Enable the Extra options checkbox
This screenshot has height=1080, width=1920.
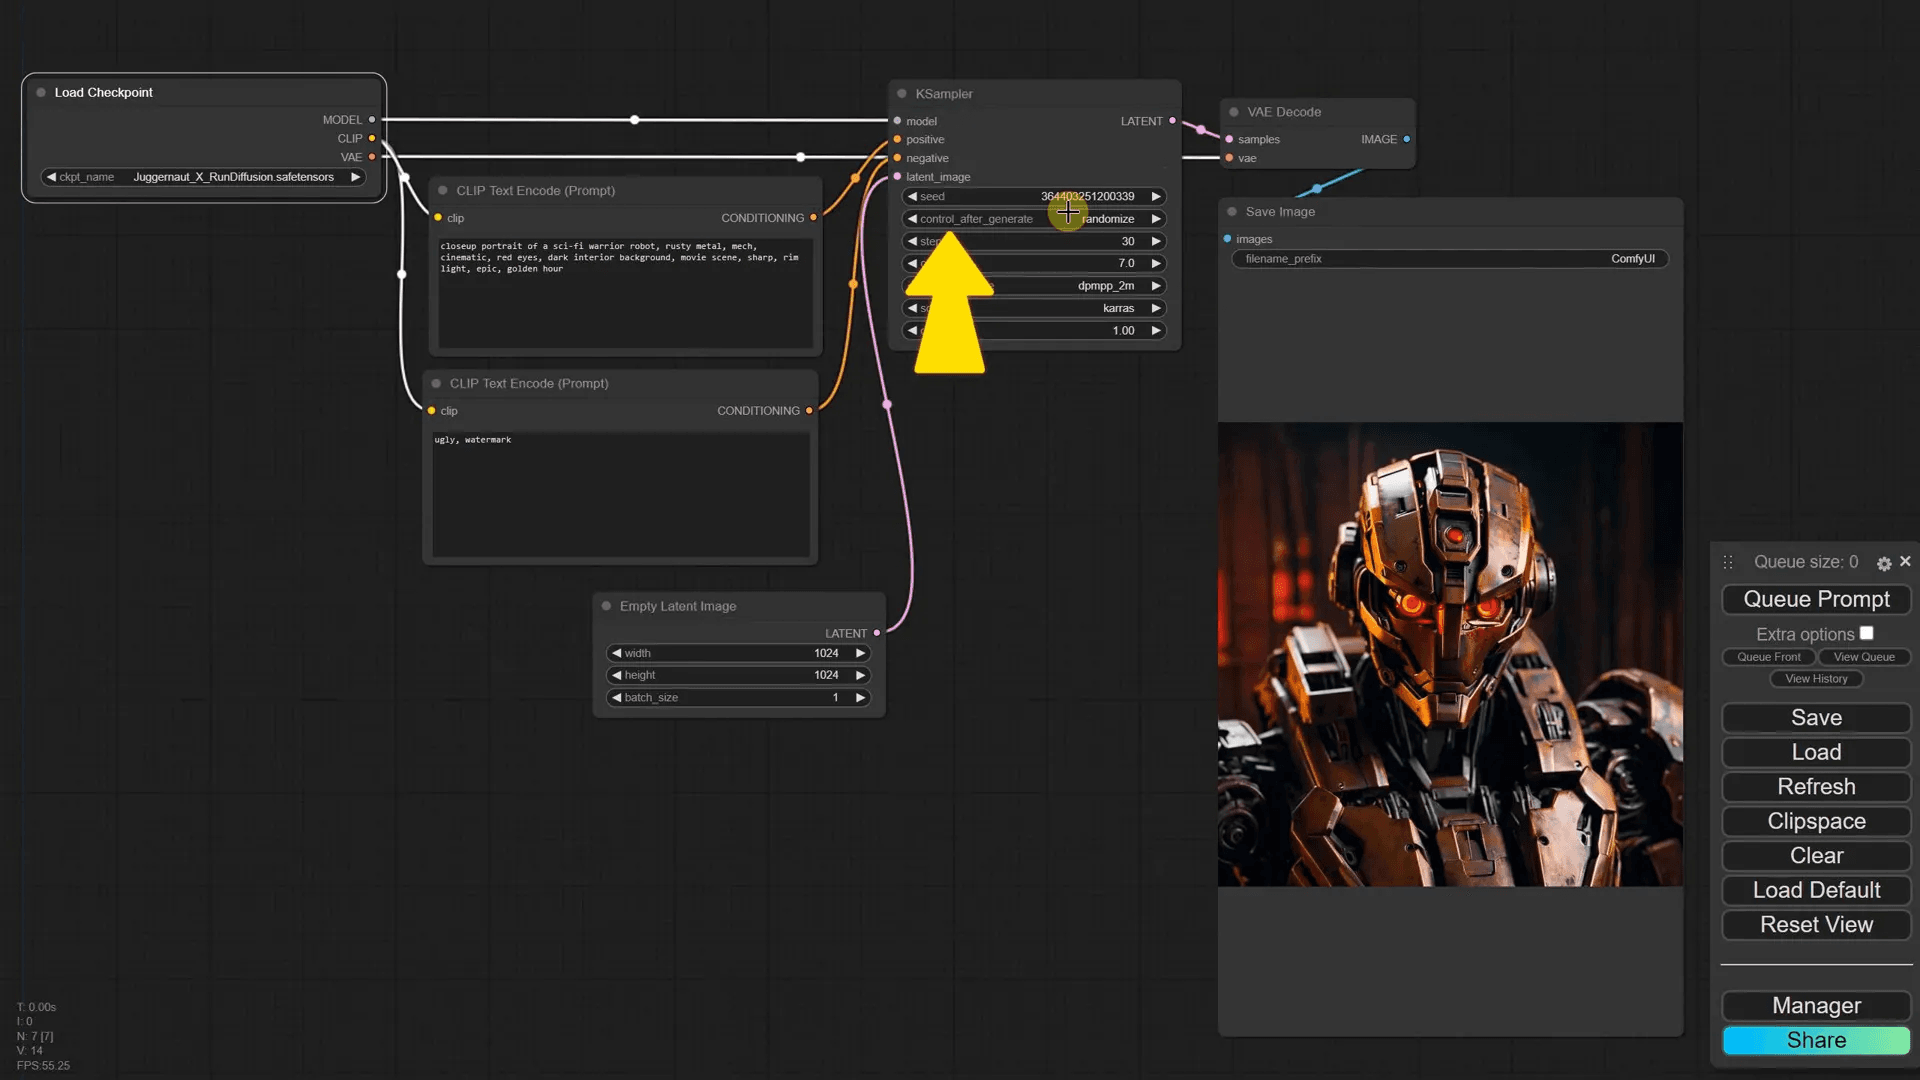[x=1866, y=633]
